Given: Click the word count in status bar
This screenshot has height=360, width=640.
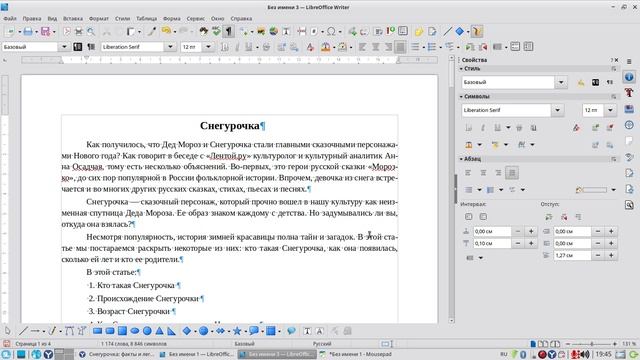Looking at the screenshot, I should tap(134, 344).
